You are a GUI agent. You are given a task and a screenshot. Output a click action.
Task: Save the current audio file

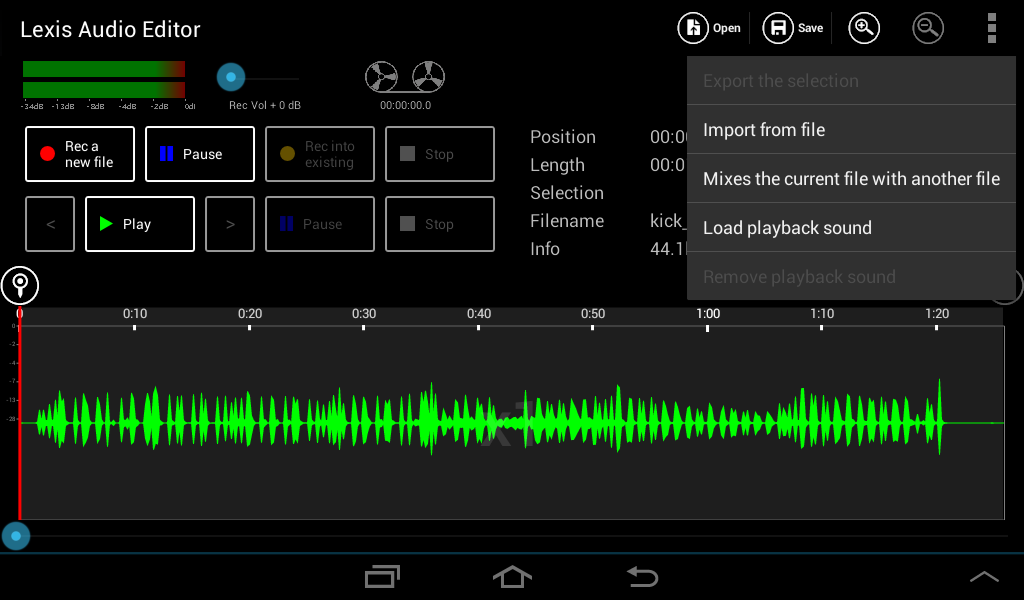(x=793, y=28)
